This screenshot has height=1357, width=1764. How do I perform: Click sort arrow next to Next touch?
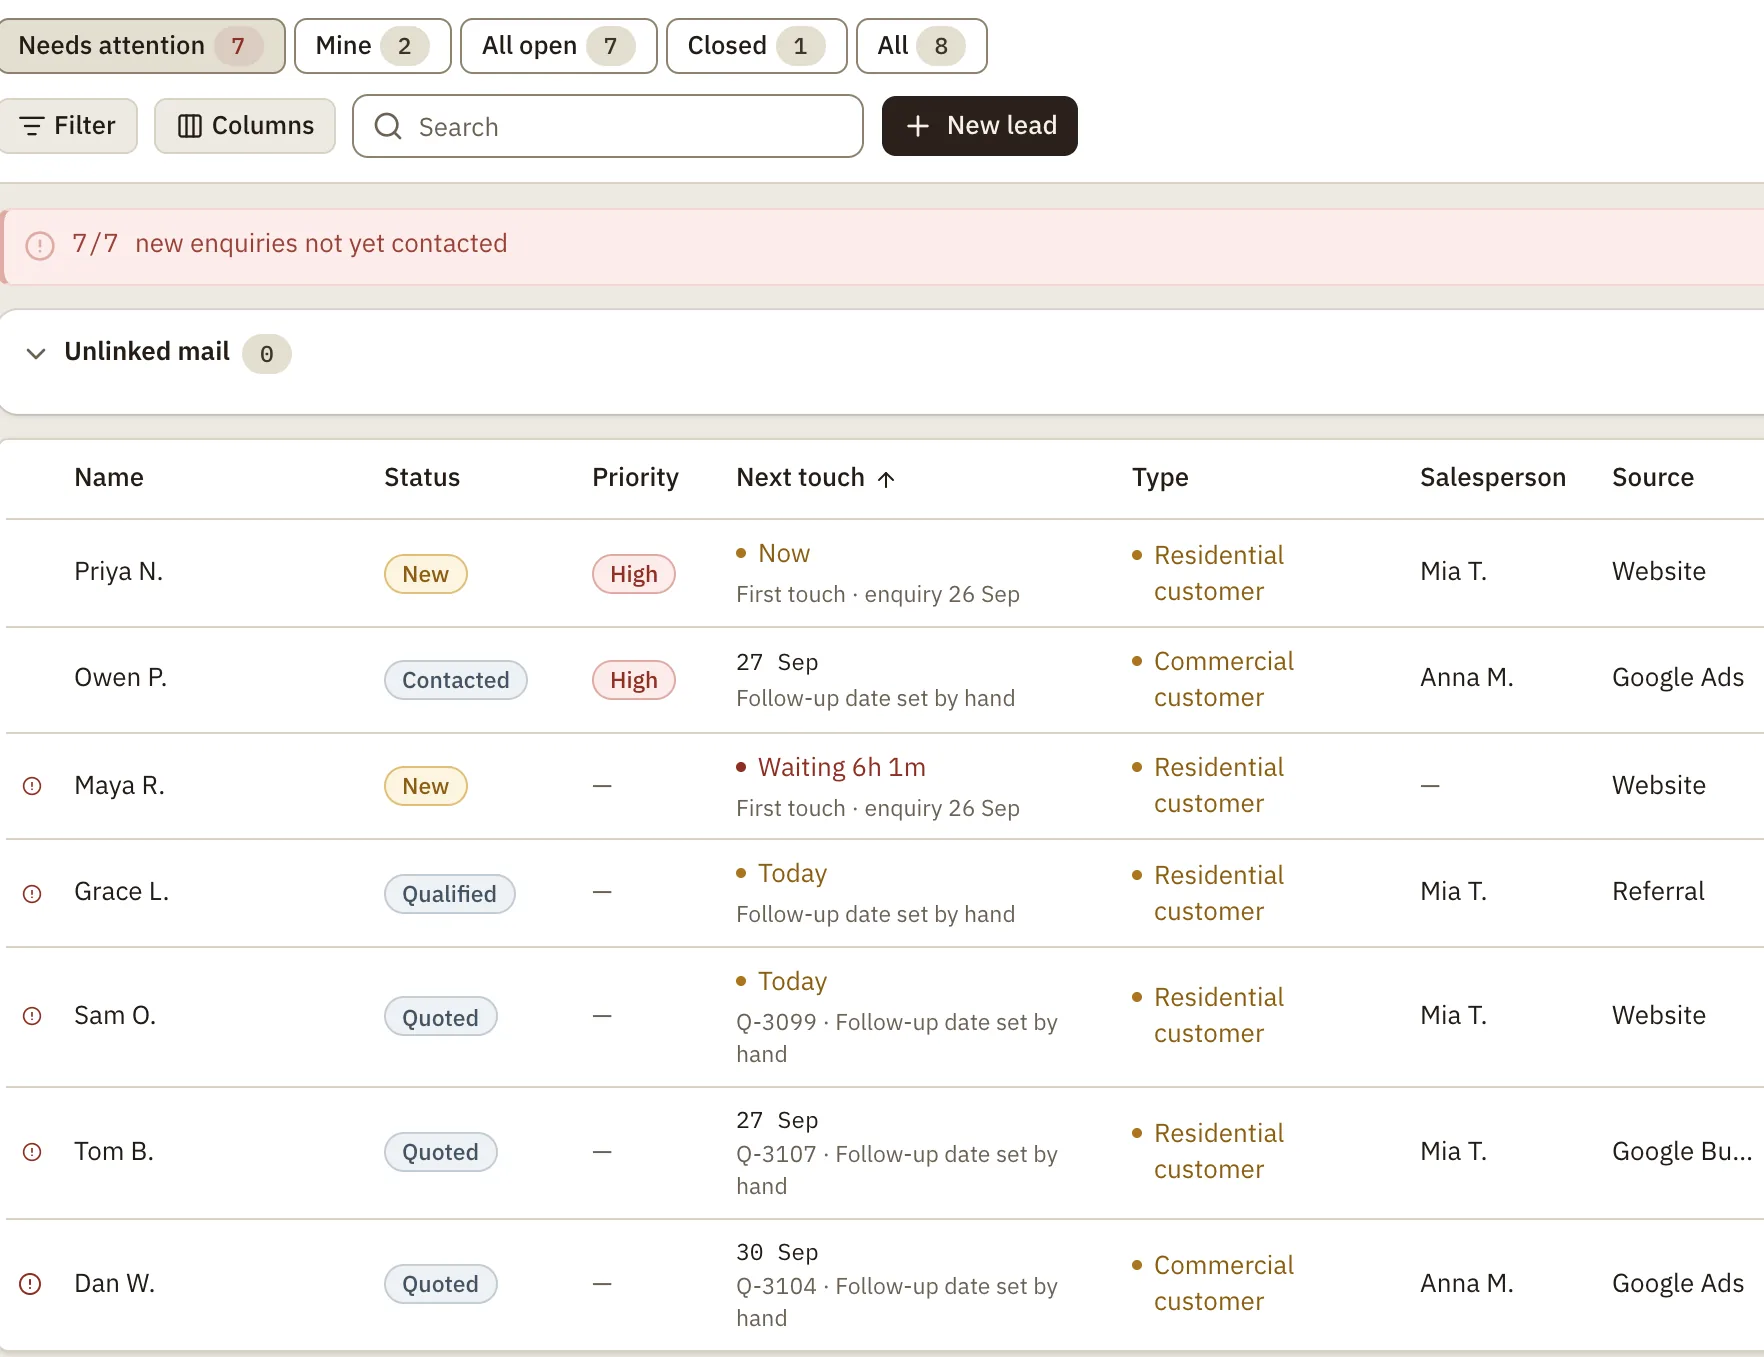(886, 479)
